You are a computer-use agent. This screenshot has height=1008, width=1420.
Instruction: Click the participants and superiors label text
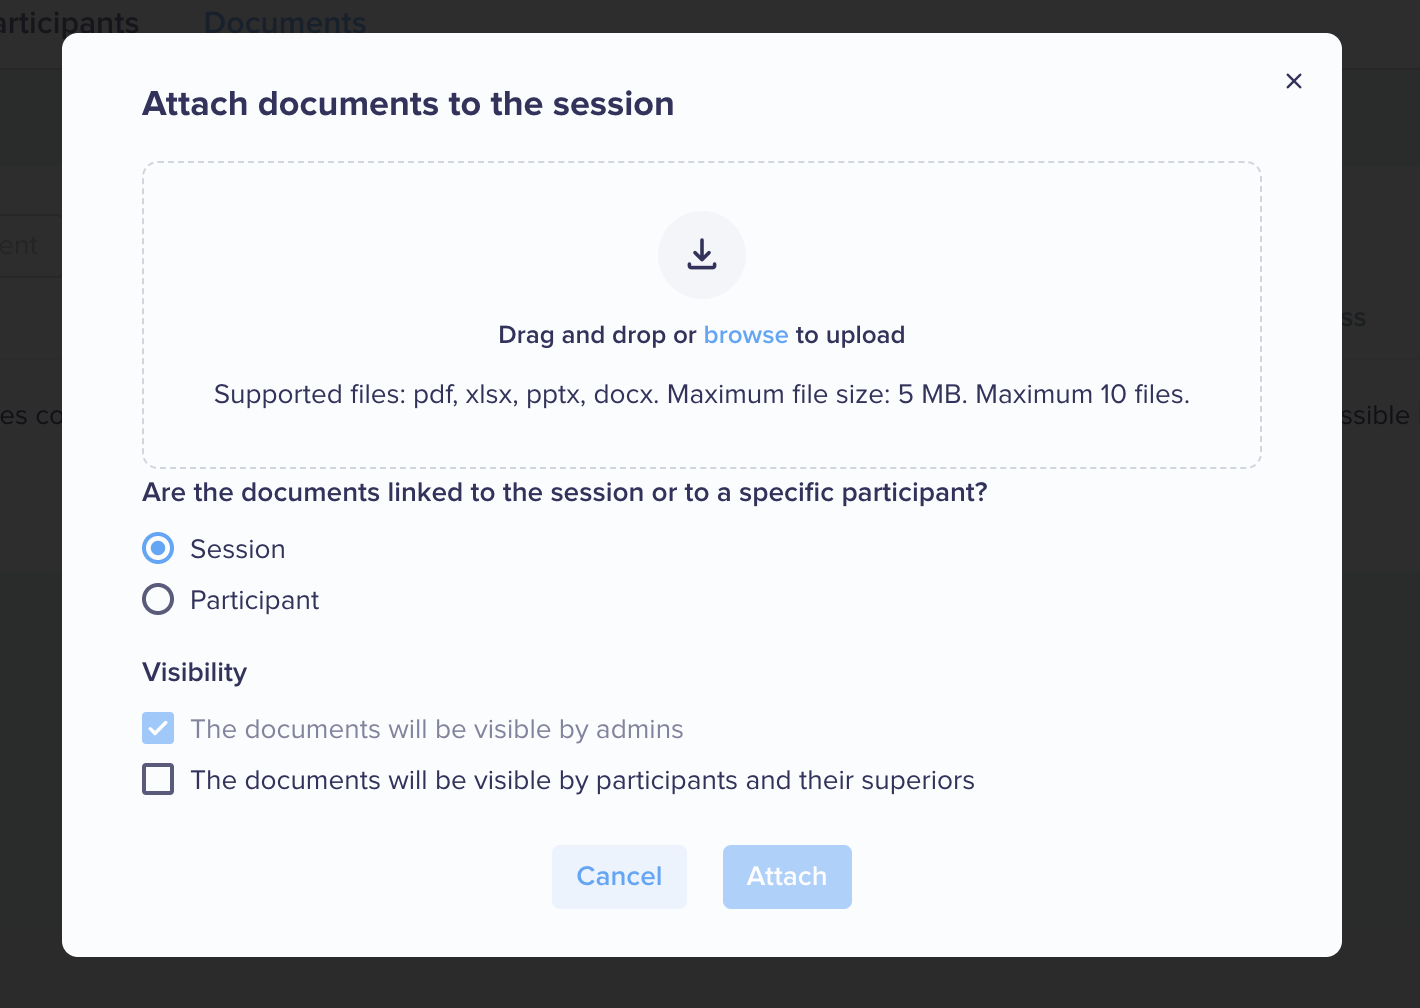coord(583,780)
